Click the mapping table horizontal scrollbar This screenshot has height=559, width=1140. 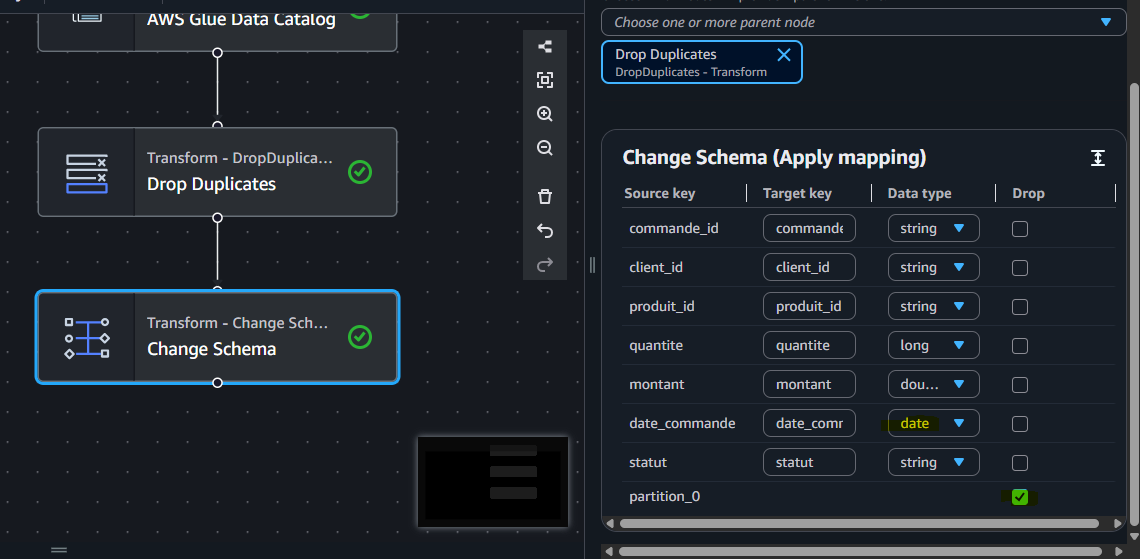(x=859, y=523)
